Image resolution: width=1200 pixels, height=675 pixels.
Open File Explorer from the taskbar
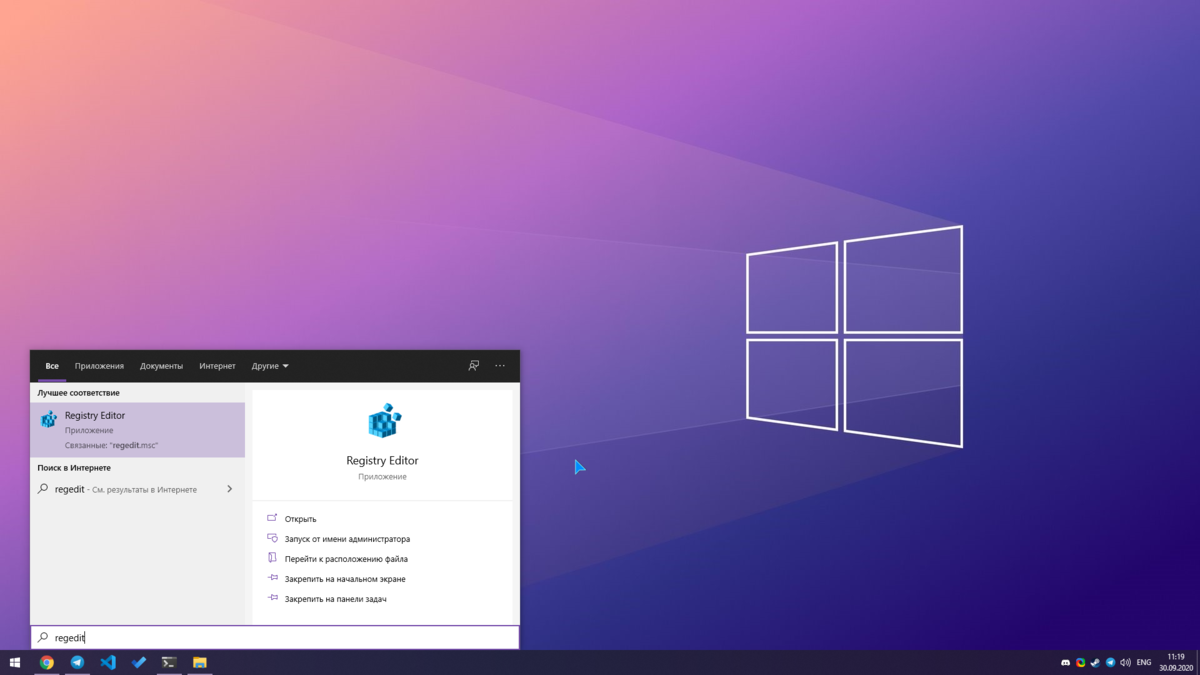[200, 662]
